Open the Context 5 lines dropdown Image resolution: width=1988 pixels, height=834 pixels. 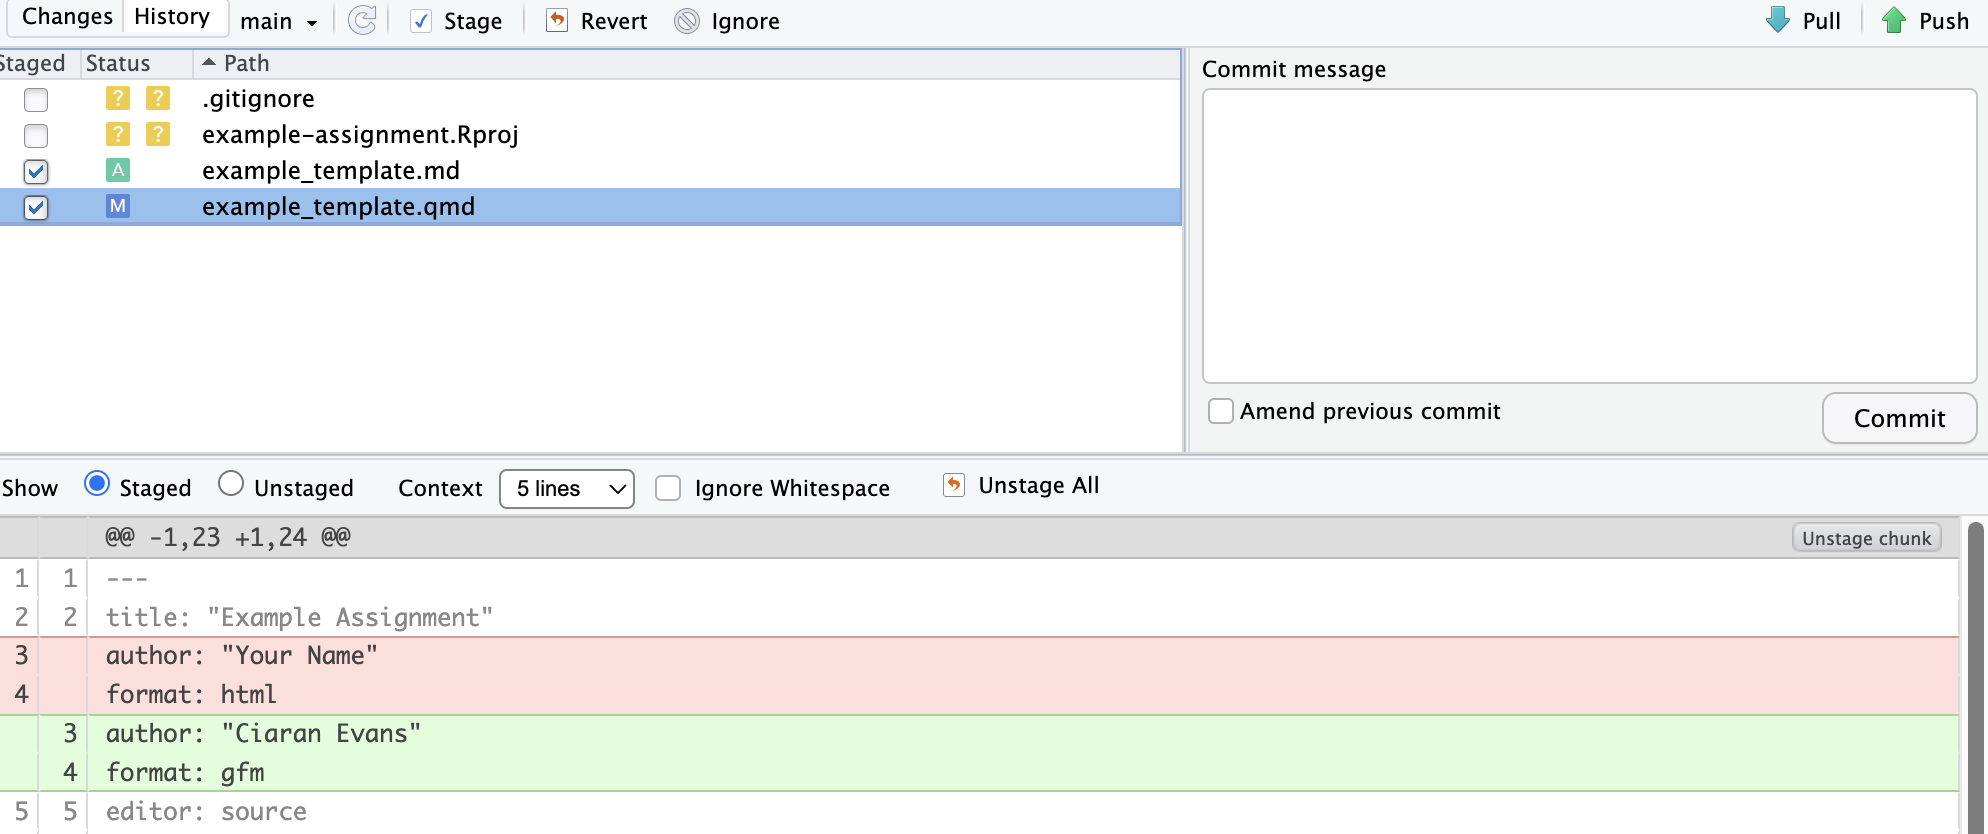click(x=566, y=488)
